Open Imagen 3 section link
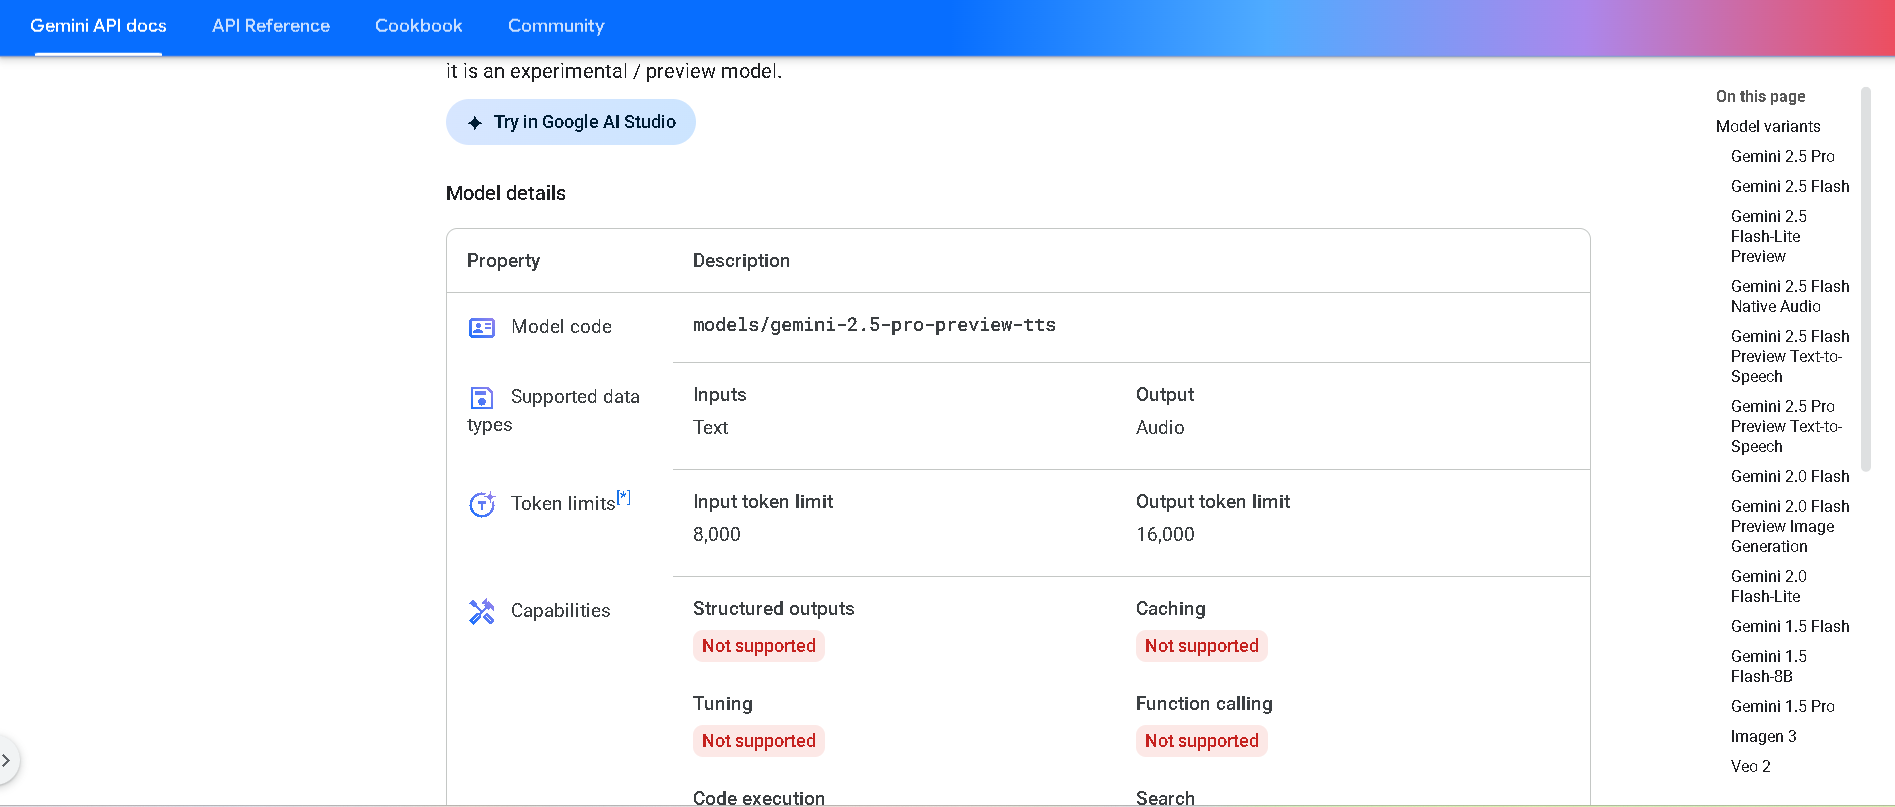 (1763, 737)
